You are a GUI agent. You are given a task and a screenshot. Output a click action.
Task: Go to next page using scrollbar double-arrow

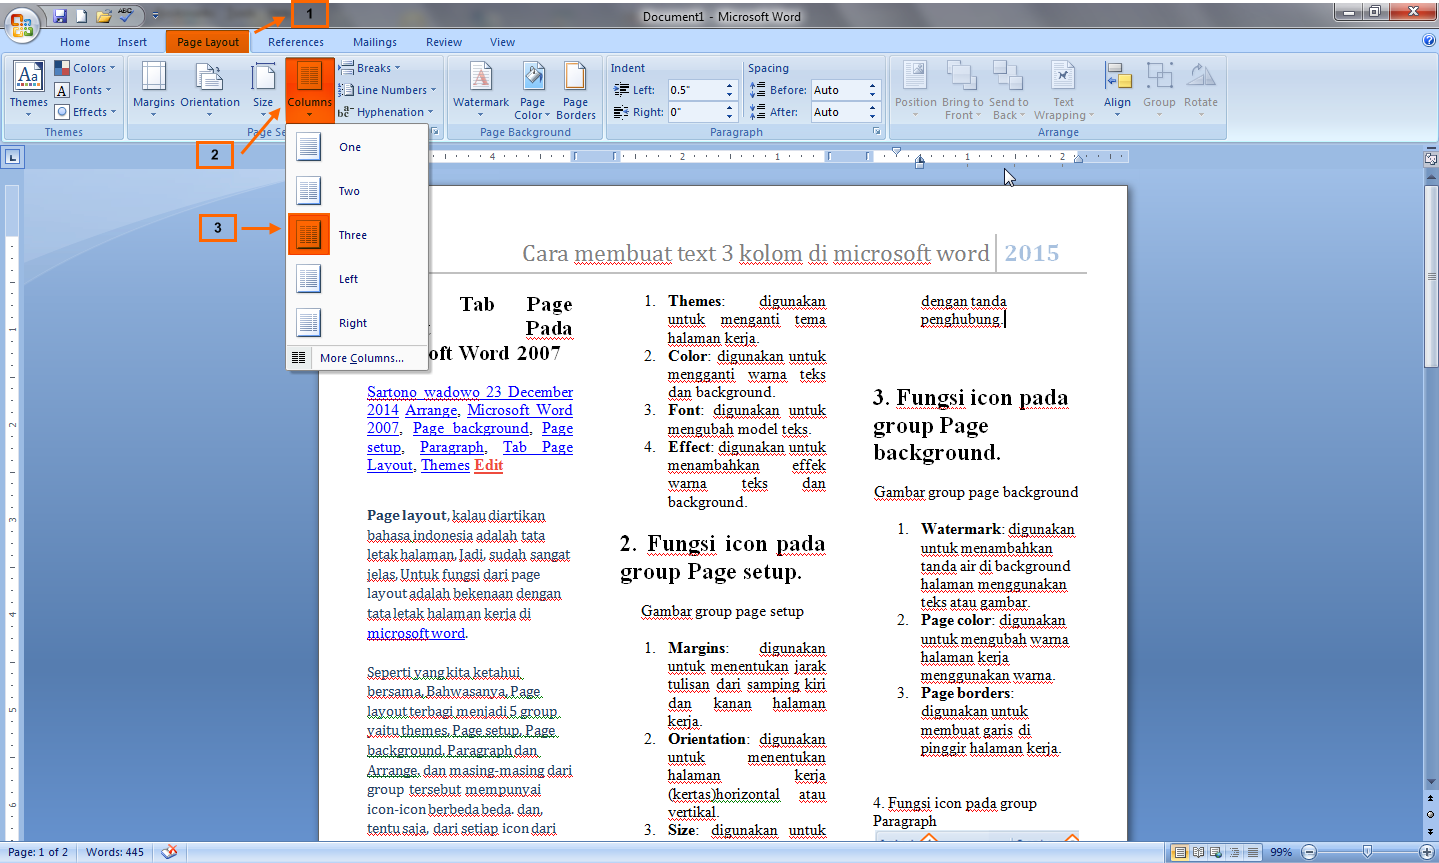click(1430, 830)
